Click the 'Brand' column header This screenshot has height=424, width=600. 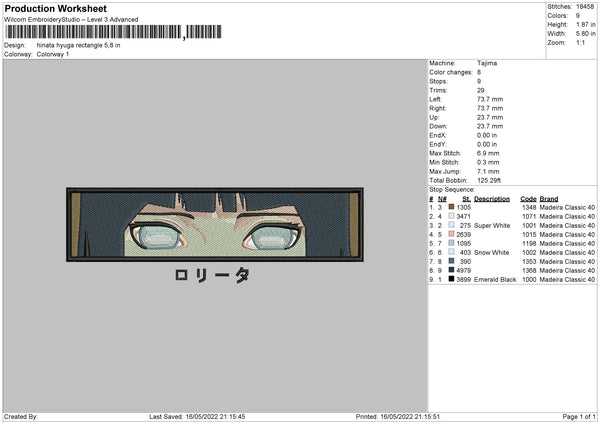[549, 199]
